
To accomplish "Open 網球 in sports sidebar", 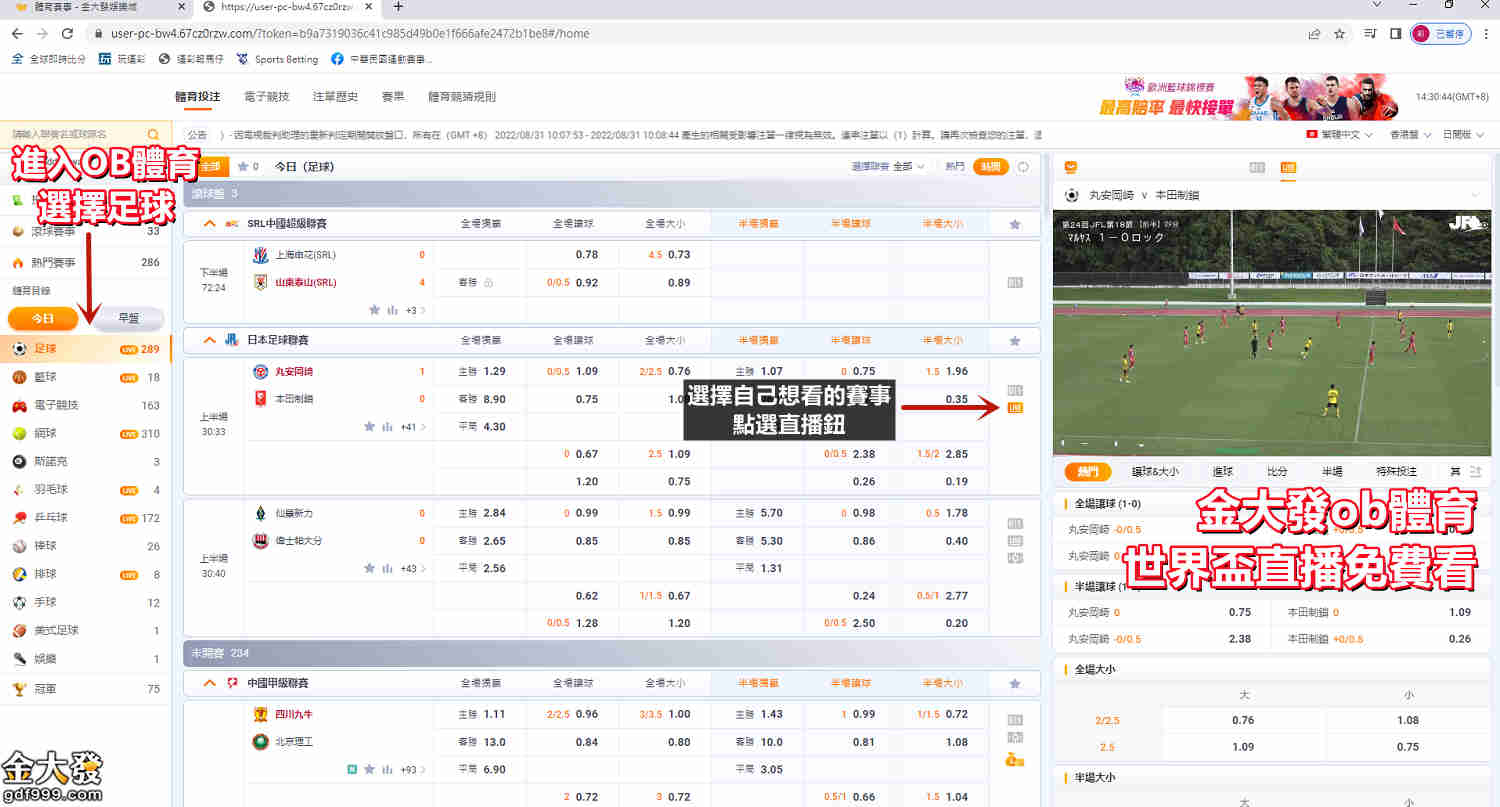I will (86, 433).
